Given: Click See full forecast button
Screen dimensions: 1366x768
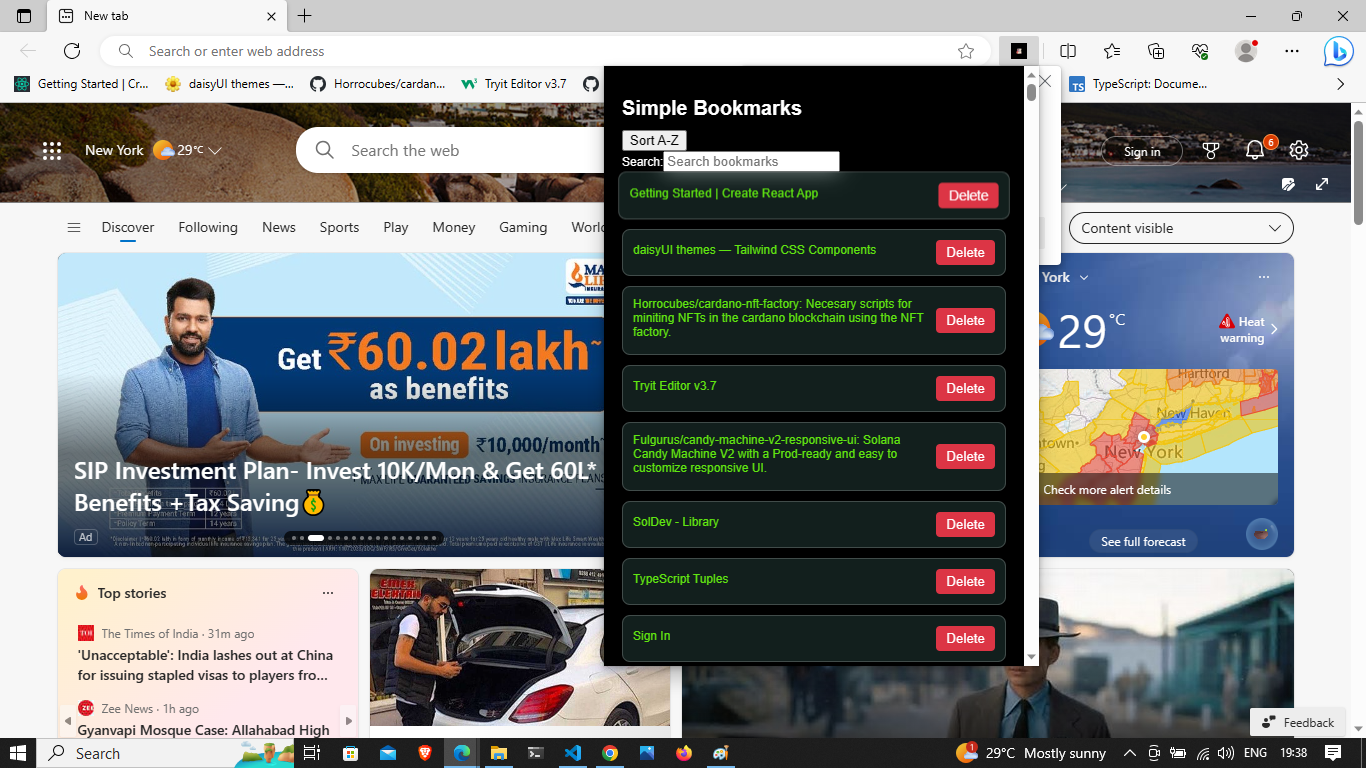Looking at the screenshot, I should click(1143, 541).
